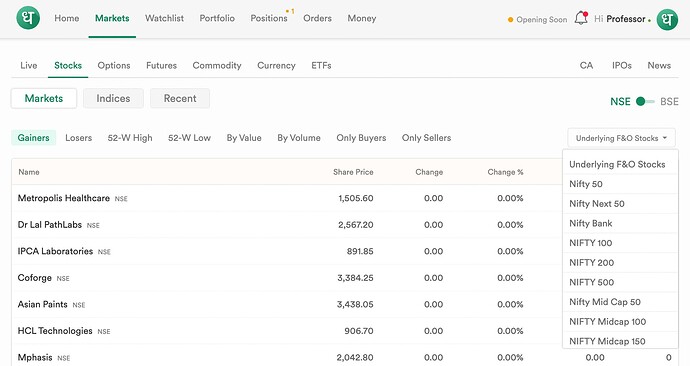Choose NIFTY 200 option
The height and width of the screenshot is (366, 690).
coord(620,263)
